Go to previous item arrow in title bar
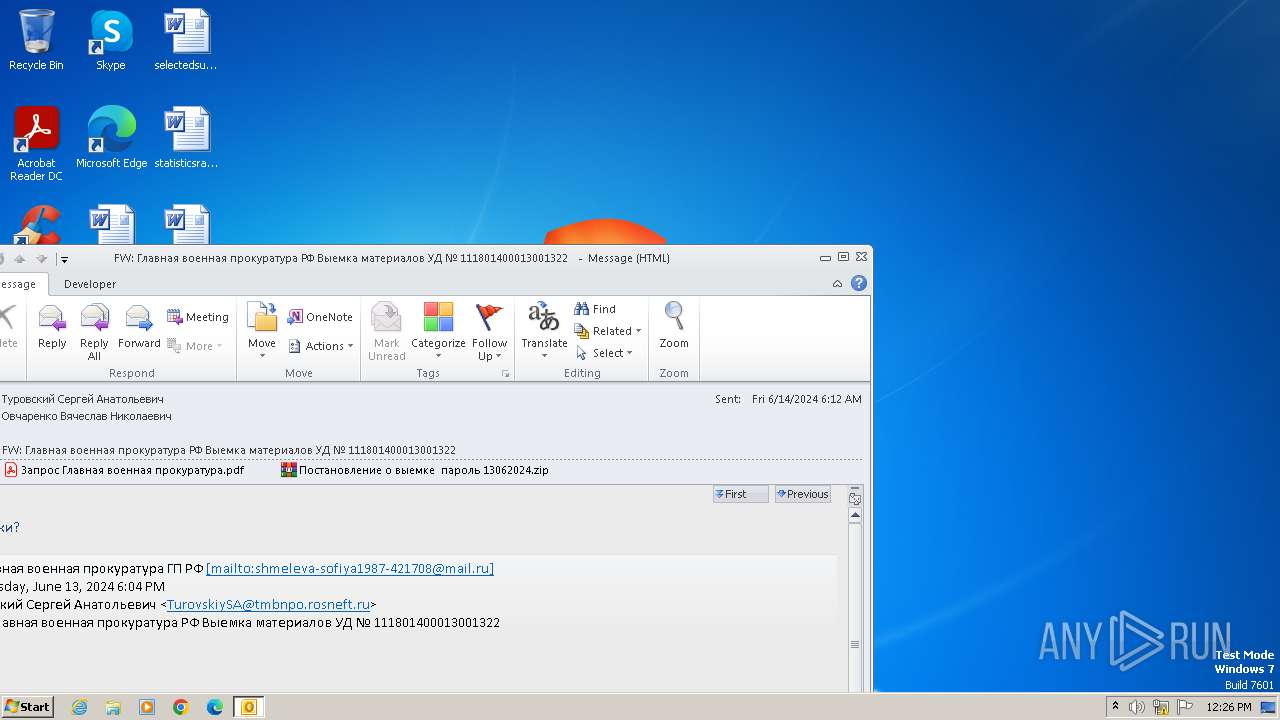Screen dimensions: 1280x720 pos(19,258)
